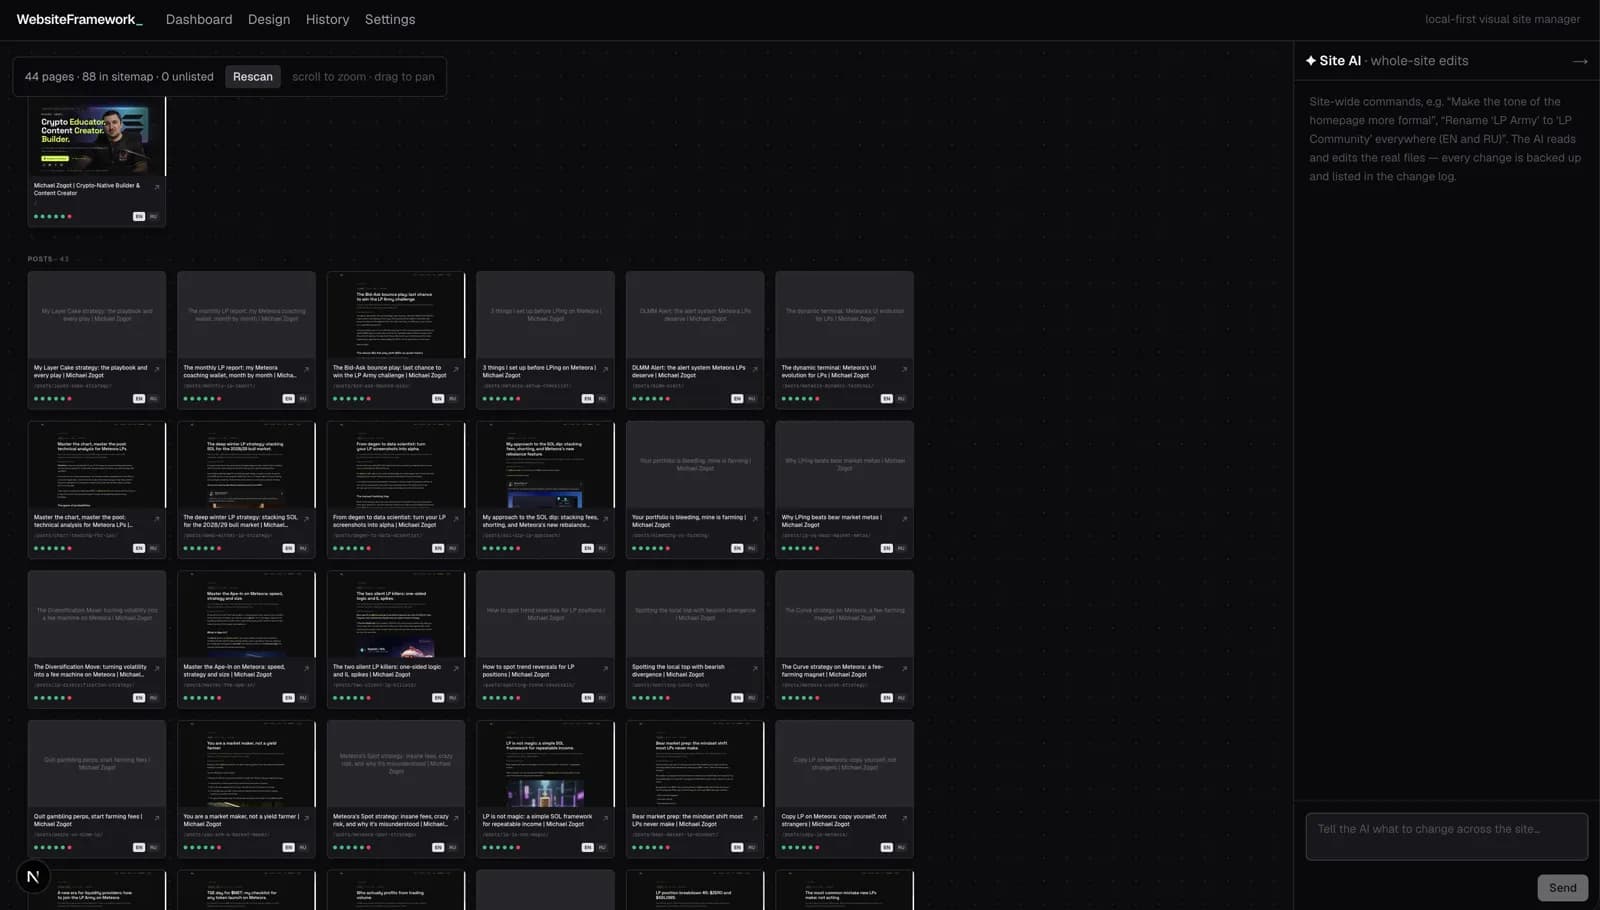Screen dimensions: 1600x910
Task: Click the round N badge at bottom left
Action: pos(33,877)
